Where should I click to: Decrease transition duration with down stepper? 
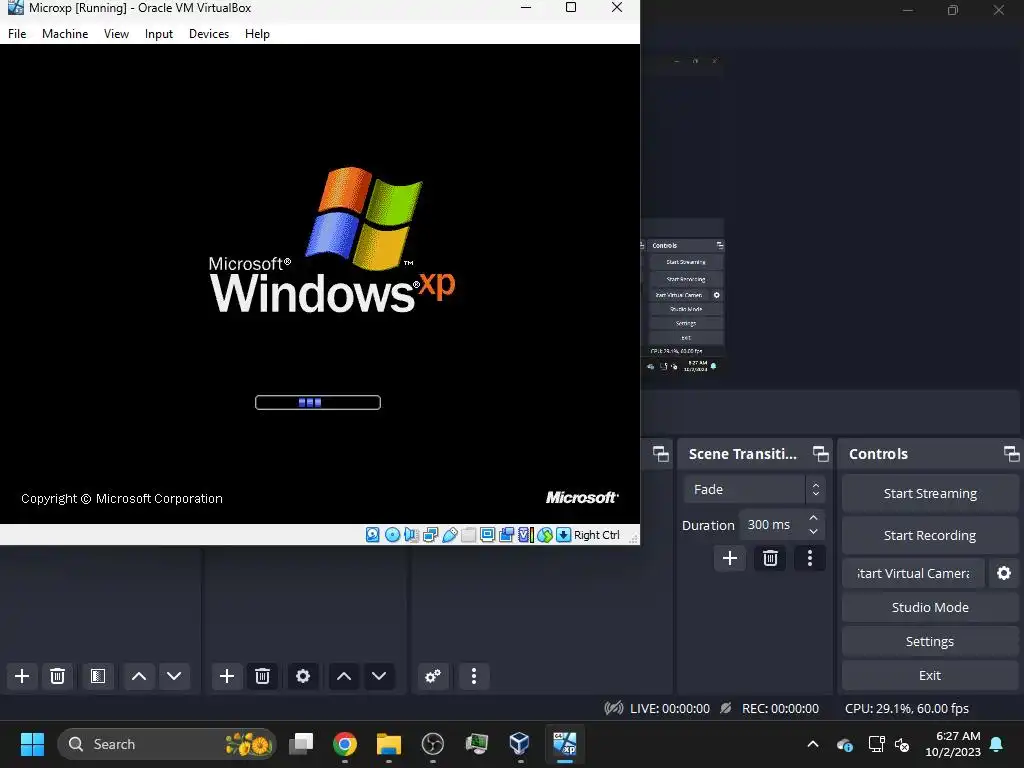click(x=814, y=532)
